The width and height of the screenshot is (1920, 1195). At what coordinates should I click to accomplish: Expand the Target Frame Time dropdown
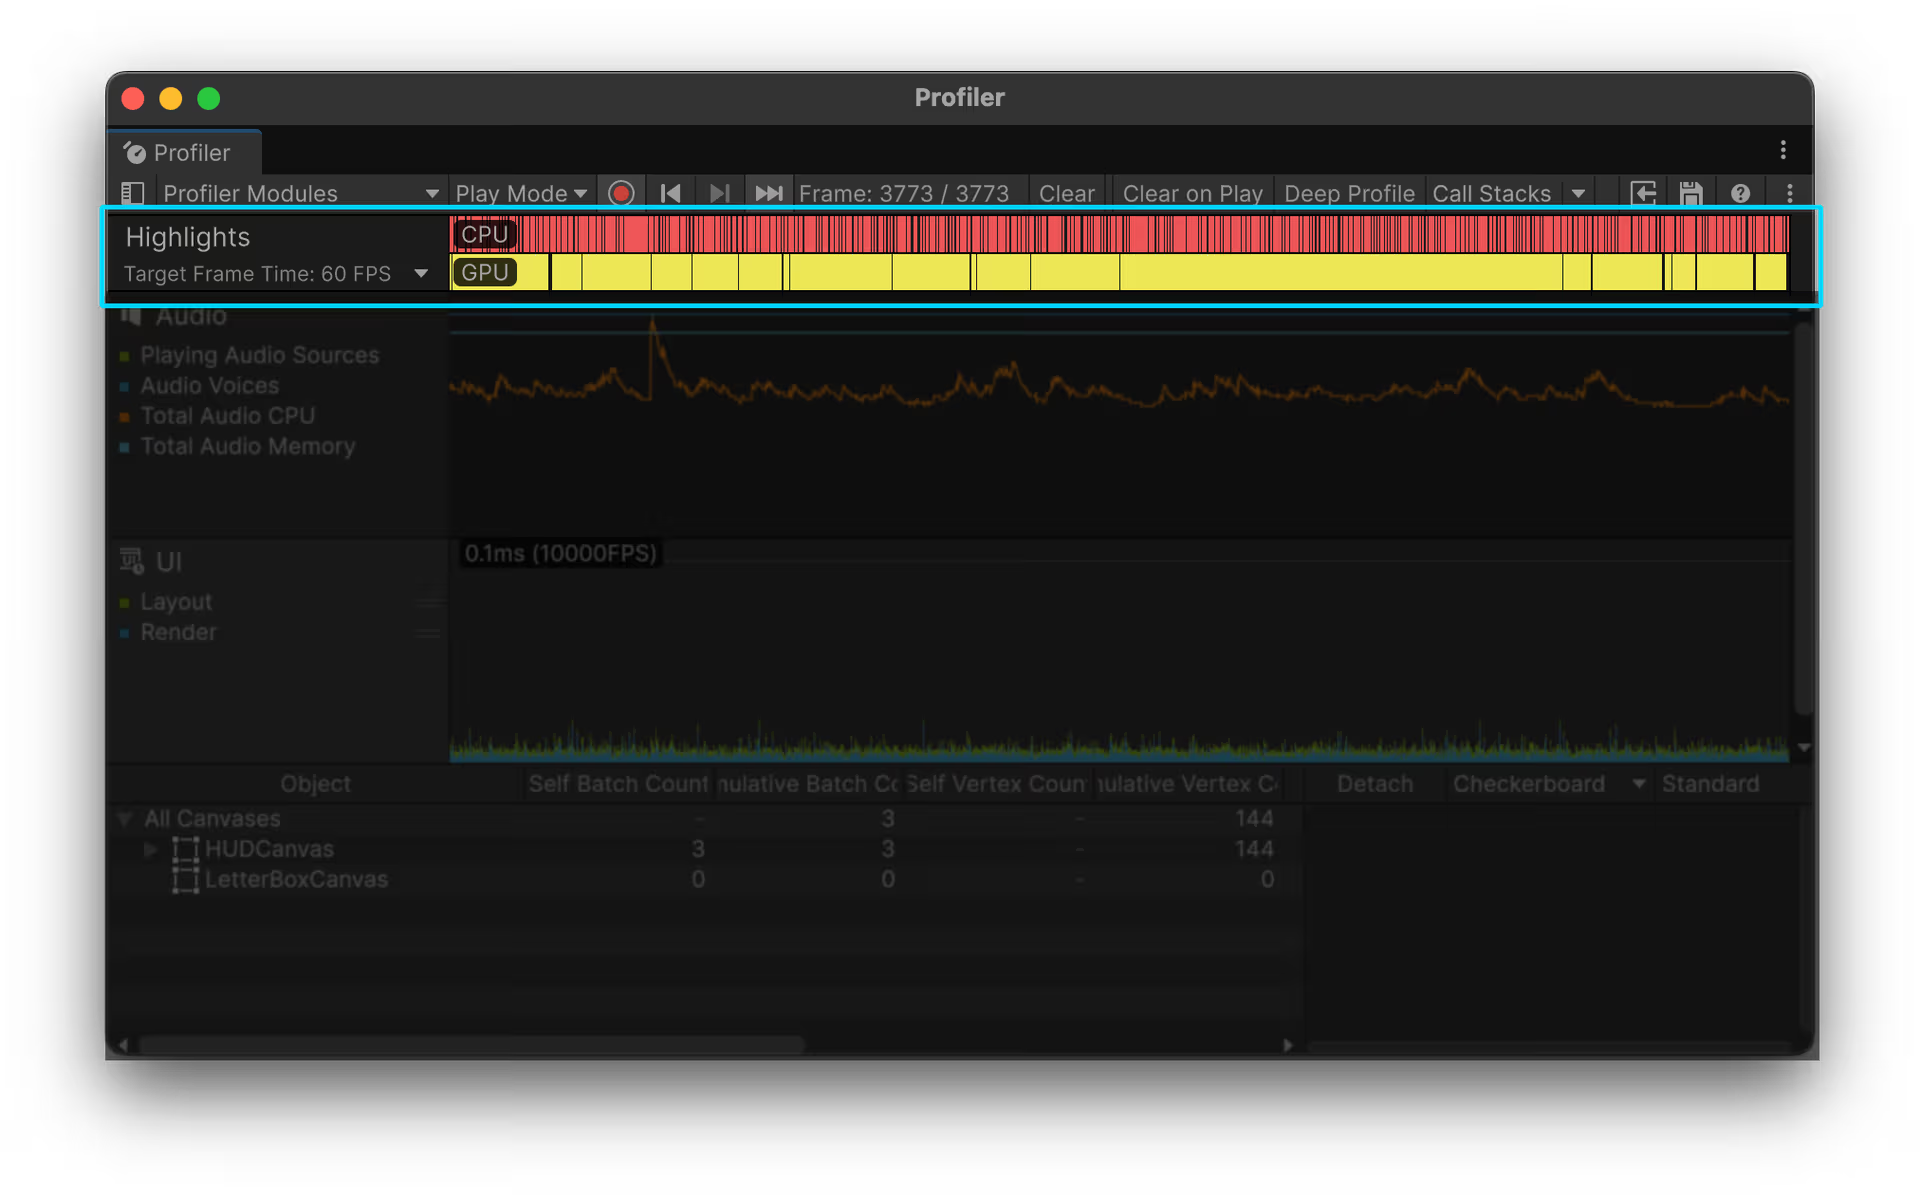(x=421, y=274)
